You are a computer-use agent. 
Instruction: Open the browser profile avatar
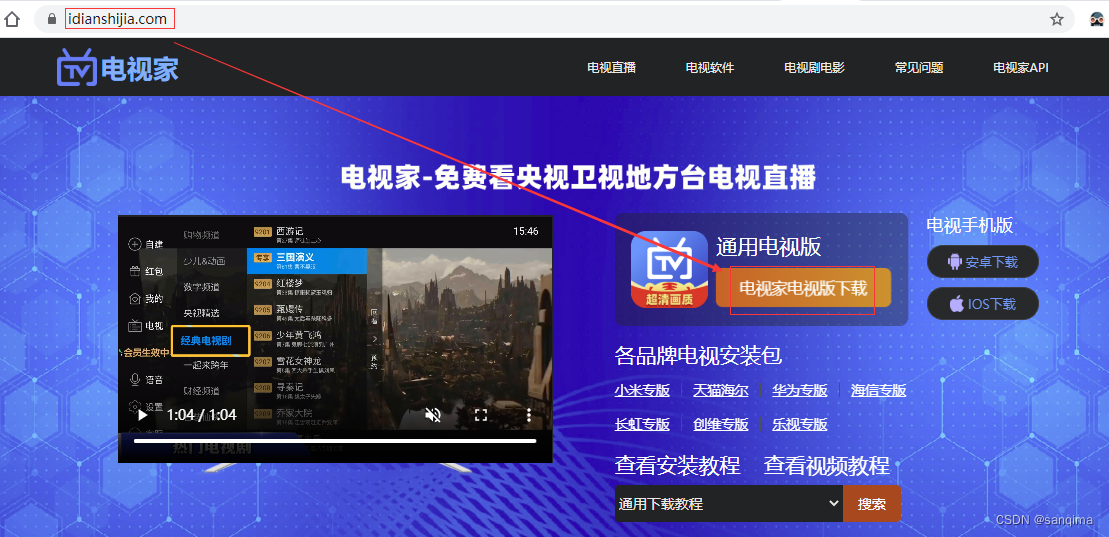pos(1099,19)
